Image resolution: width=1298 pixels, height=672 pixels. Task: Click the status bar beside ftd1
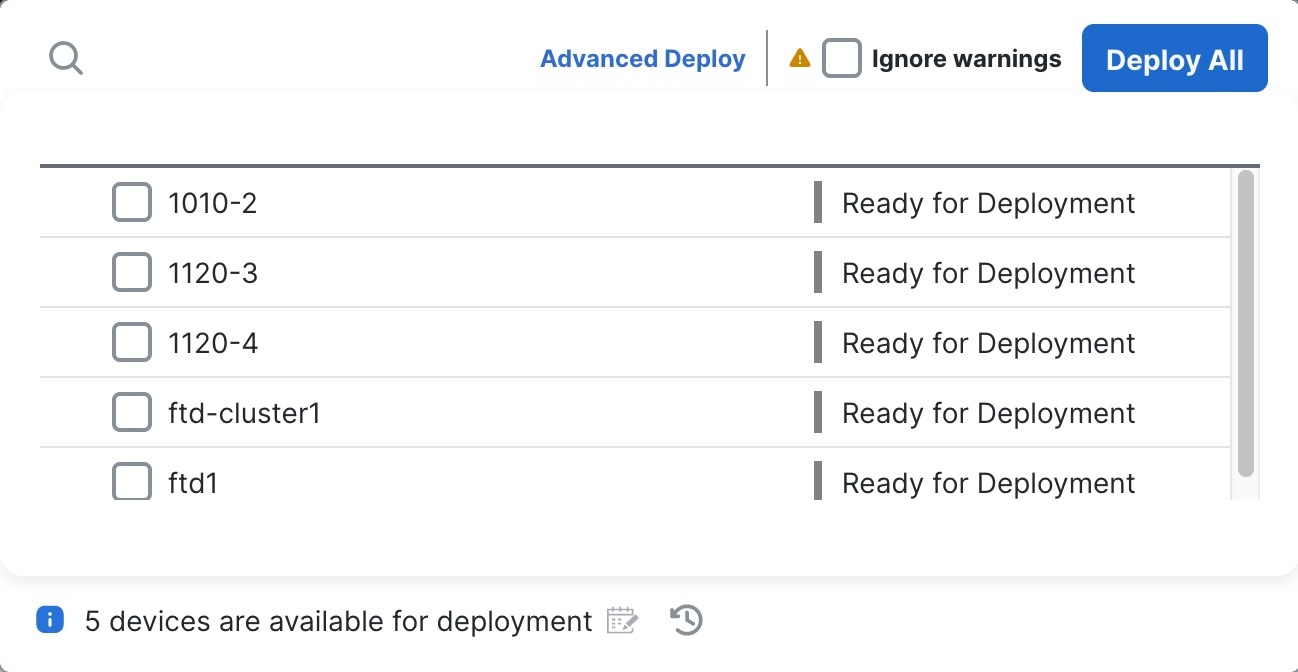(819, 482)
